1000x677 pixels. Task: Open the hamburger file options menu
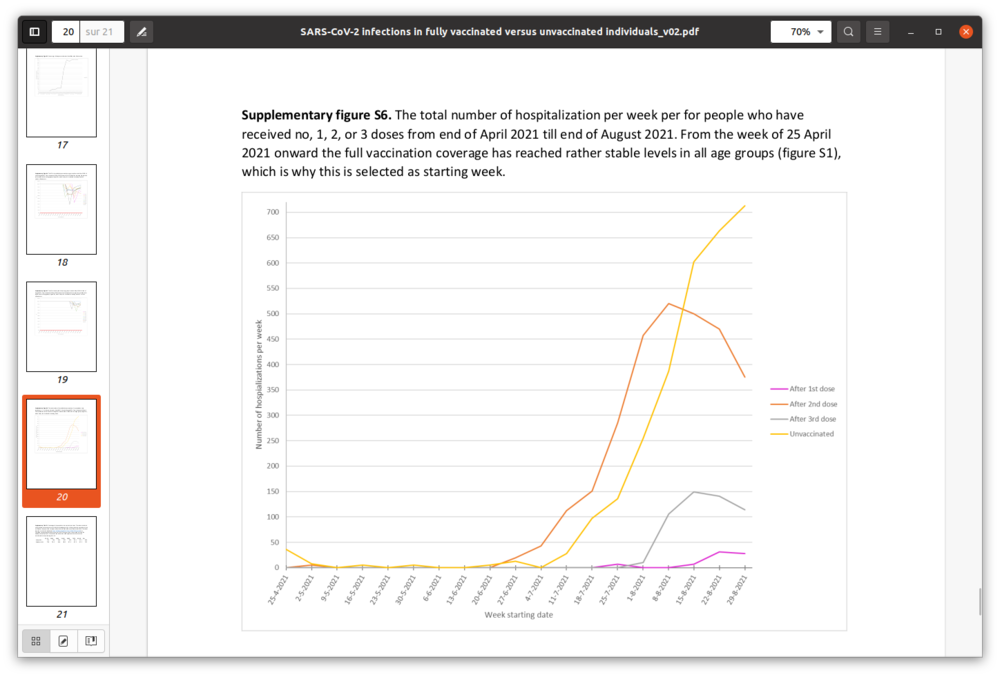pyautogui.click(x=877, y=32)
